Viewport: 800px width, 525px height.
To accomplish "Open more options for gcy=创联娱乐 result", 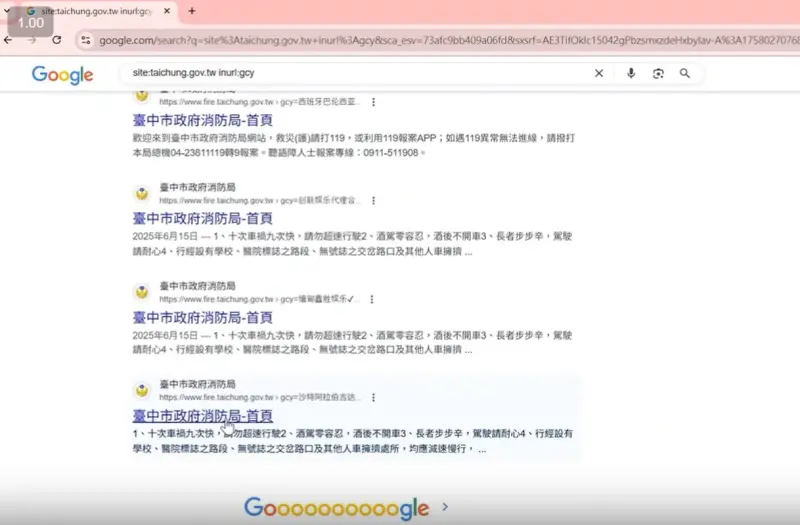I will click(373, 201).
